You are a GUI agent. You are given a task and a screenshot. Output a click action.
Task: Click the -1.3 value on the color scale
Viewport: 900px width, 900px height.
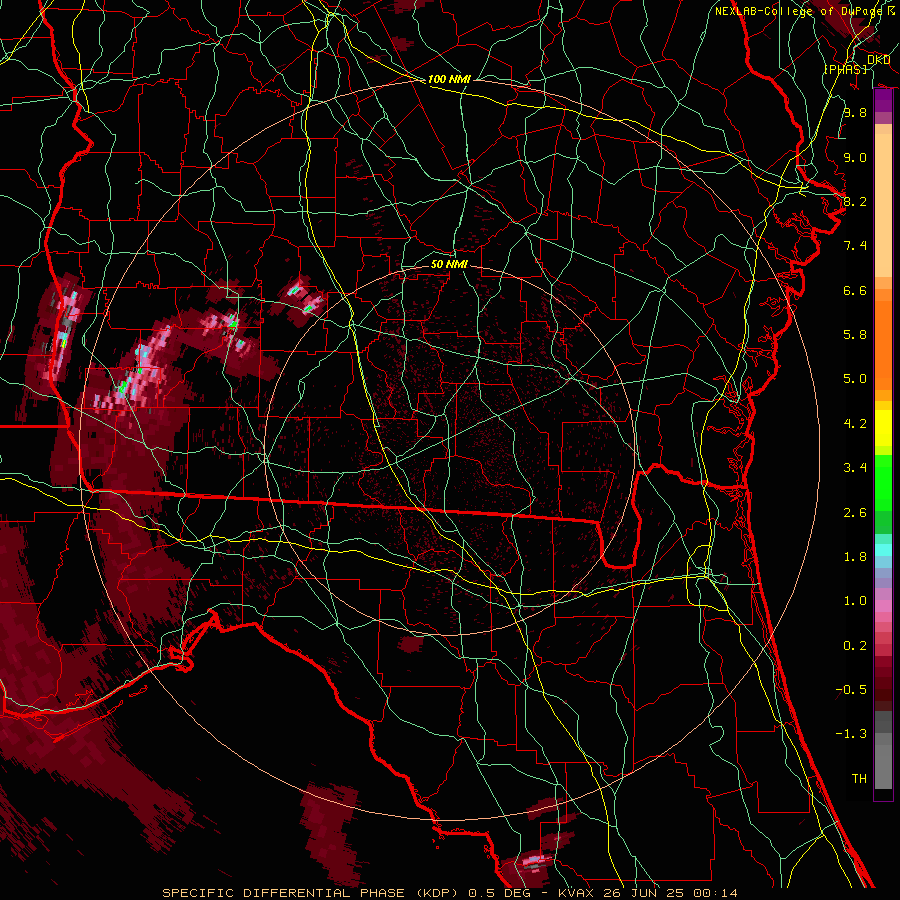(851, 734)
